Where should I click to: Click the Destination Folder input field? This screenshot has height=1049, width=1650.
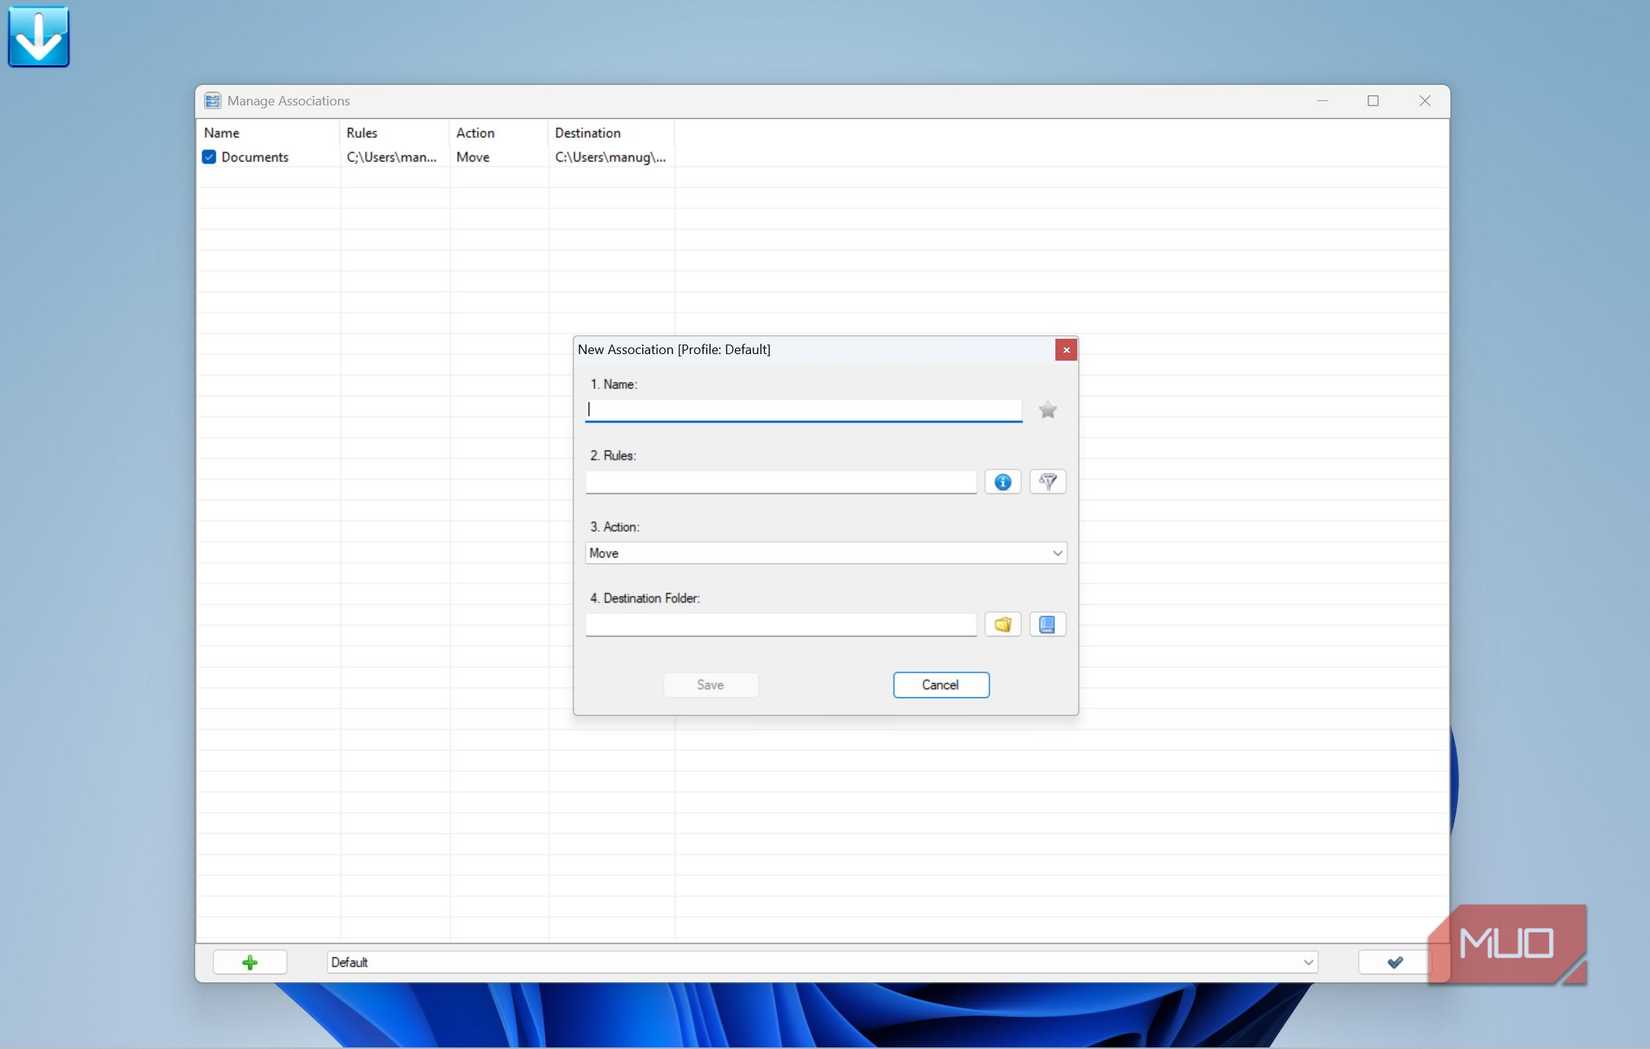tap(781, 625)
